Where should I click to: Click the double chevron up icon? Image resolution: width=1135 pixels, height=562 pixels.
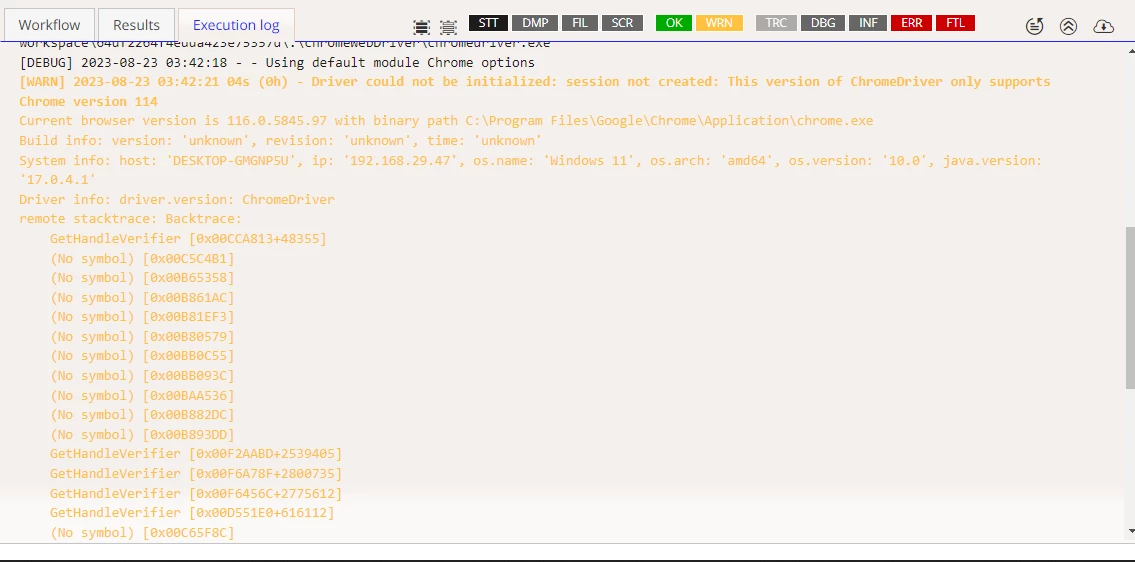pyautogui.click(x=1068, y=27)
